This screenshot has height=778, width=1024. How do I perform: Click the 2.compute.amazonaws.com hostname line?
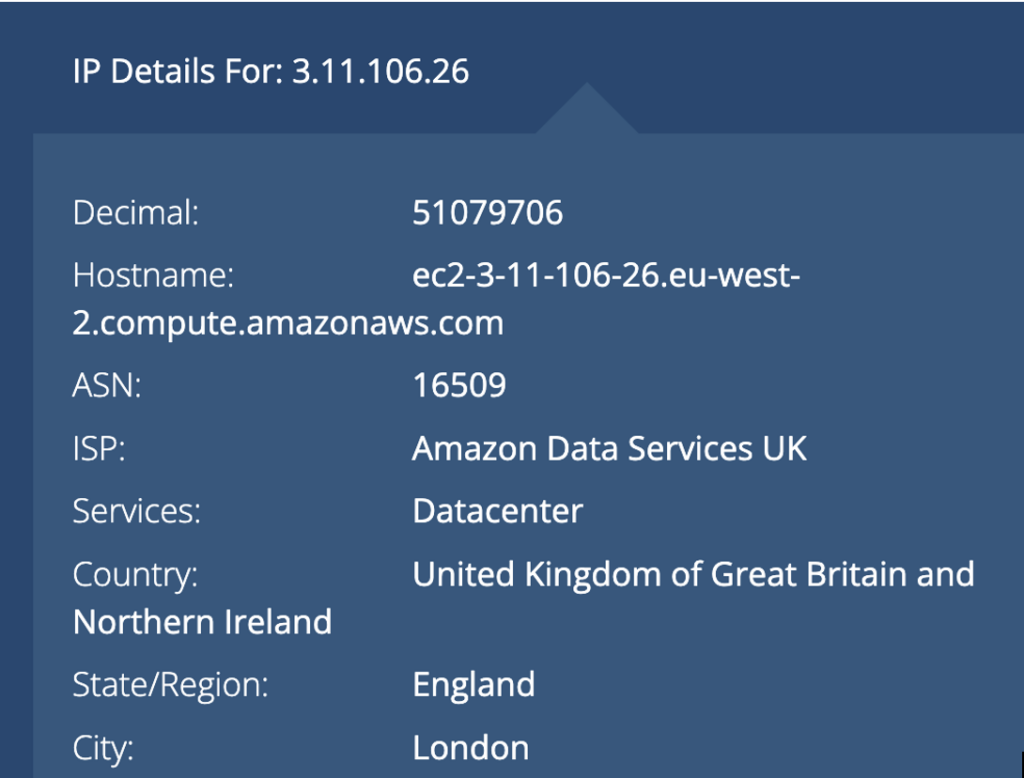pos(288,323)
